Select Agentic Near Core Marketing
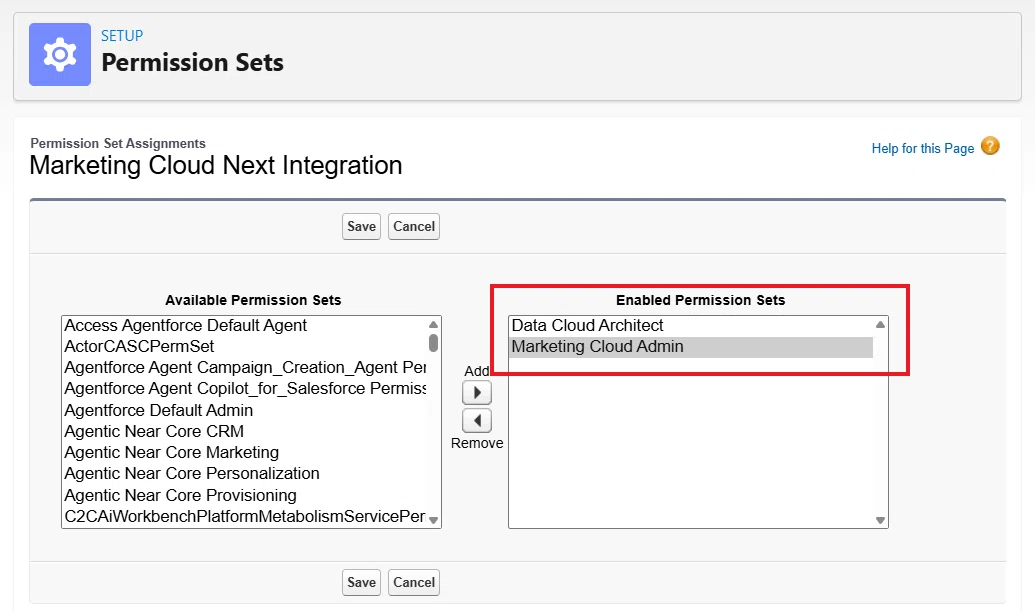 click(x=245, y=452)
